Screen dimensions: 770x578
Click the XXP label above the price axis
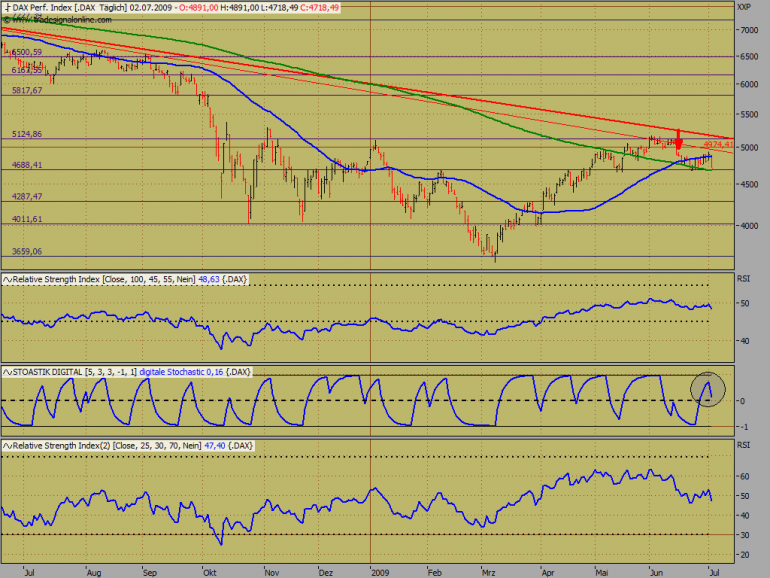coord(743,7)
